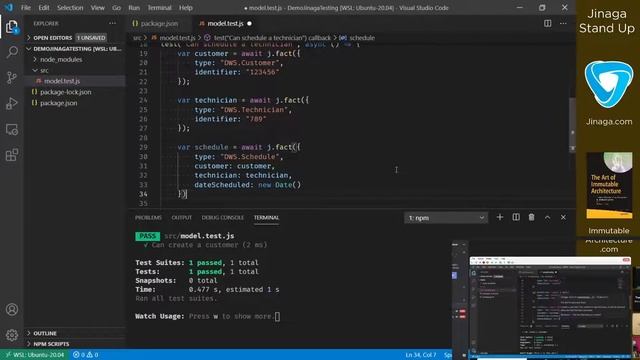The image size is (640, 360).
Task: Select the Terminal panel tab
Action: tap(266, 218)
